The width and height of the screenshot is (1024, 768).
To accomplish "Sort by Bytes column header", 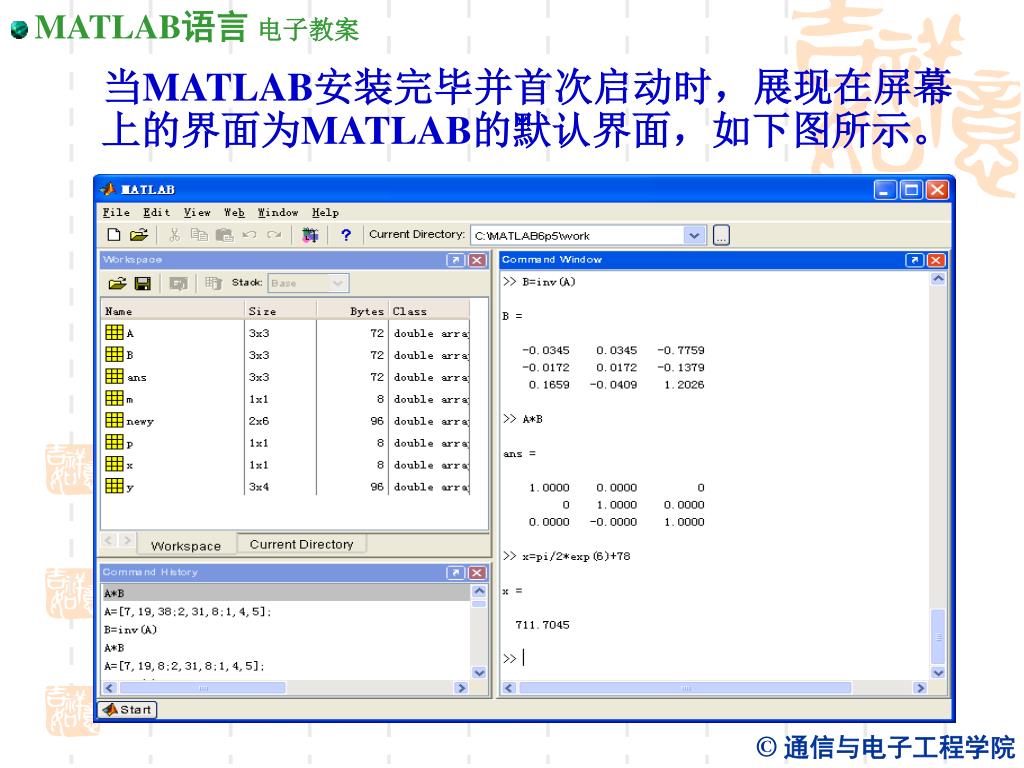I will (x=353, y=312).
